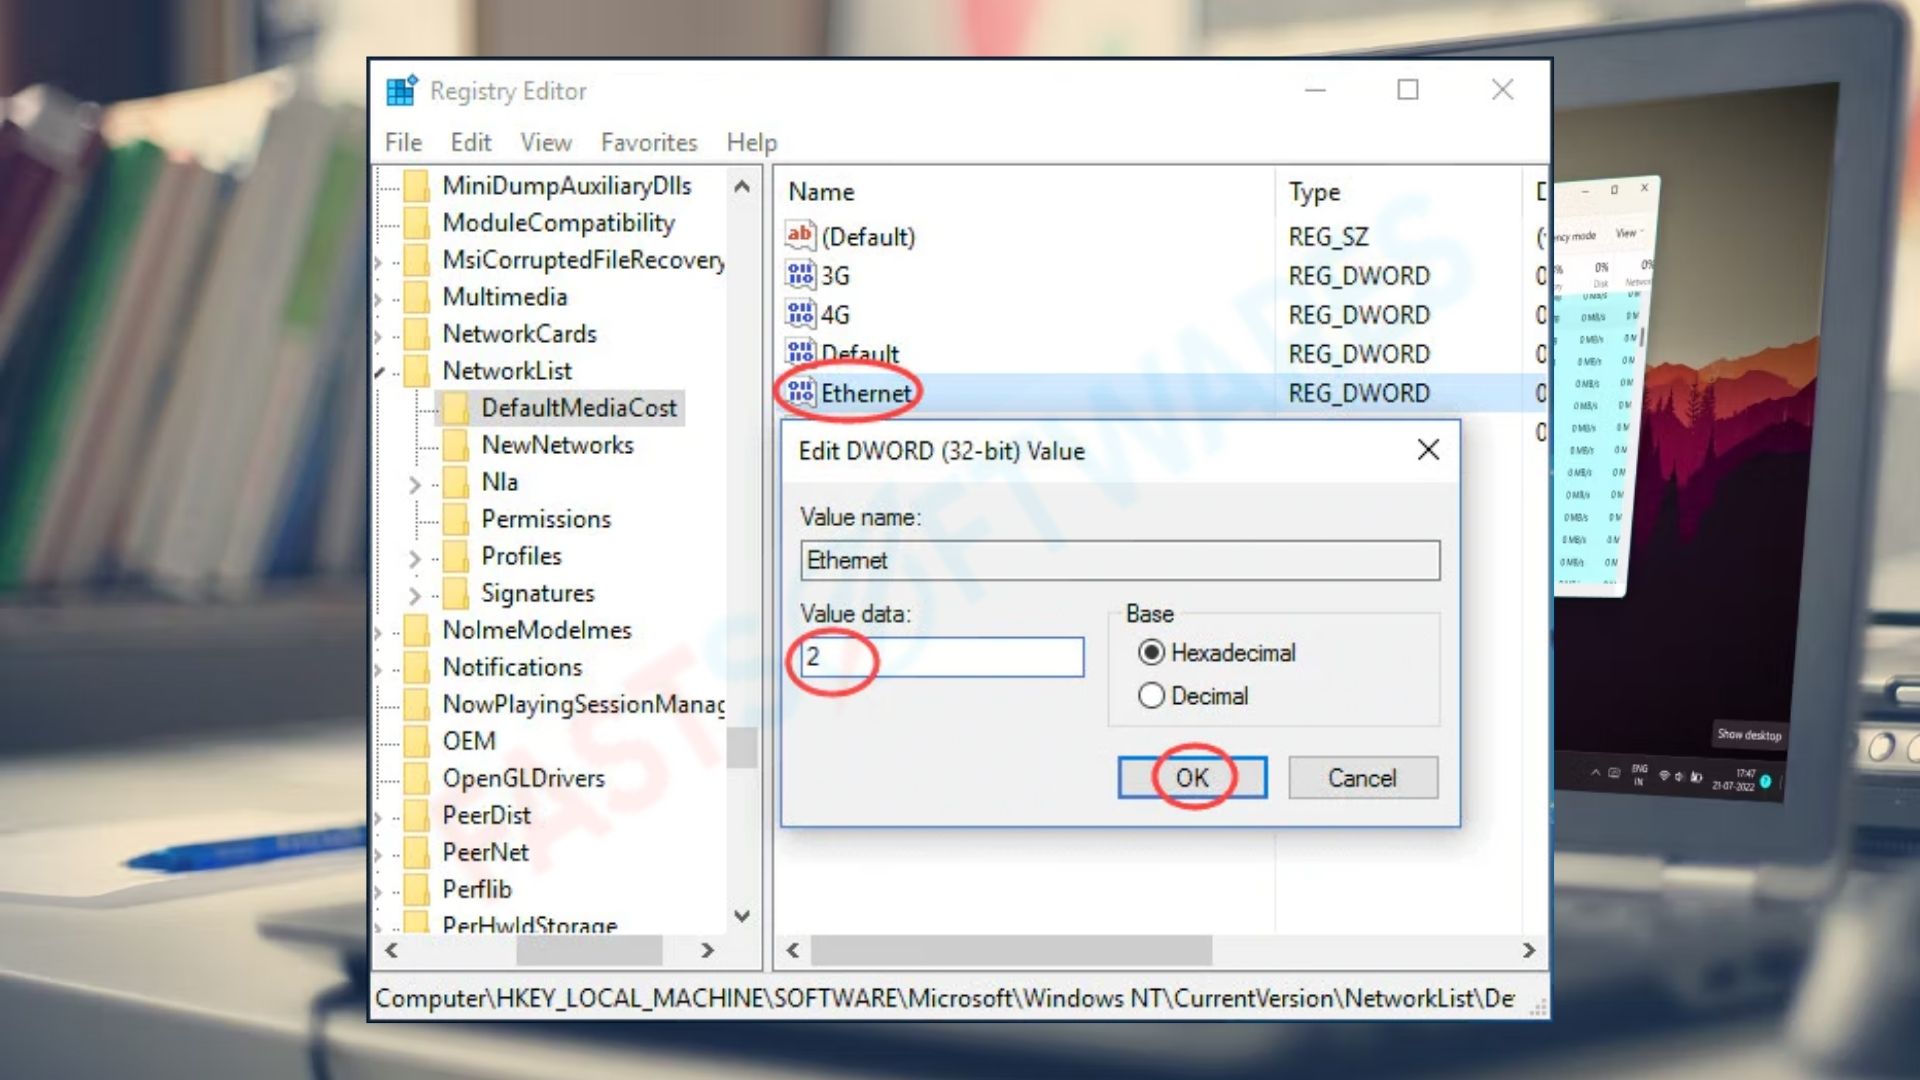Sort values by Type column header
1920x1080 pixels.
pyautogui.click(x=1398, y=191)
